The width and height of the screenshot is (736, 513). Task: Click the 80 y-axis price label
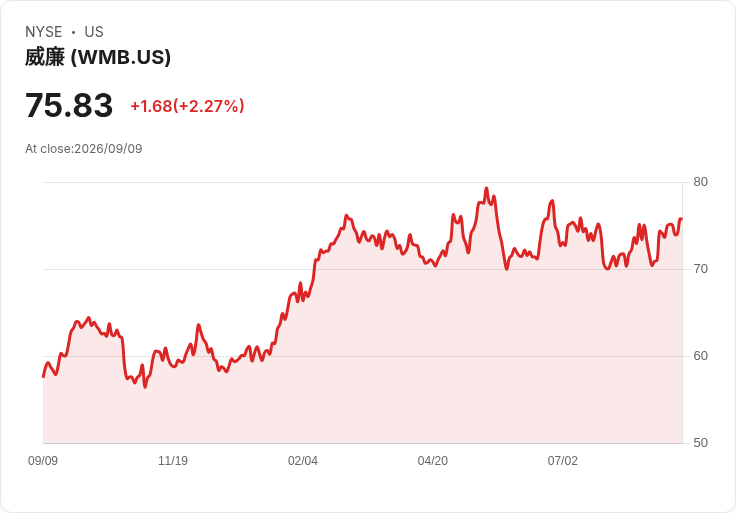pyautogui.click(x=700, y=182)
